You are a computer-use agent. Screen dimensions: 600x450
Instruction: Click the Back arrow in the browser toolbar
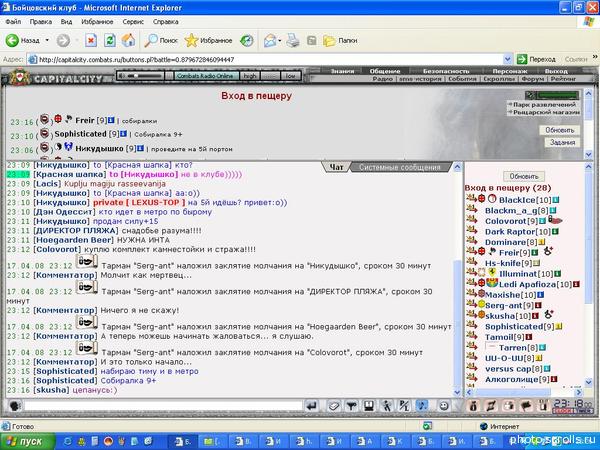coord(12,40)
